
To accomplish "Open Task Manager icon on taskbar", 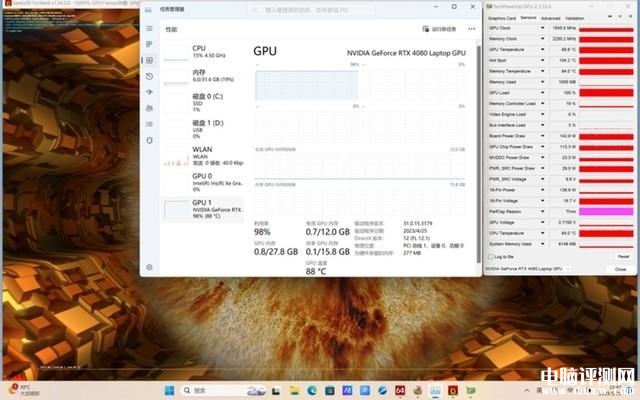I will point(435,391).
